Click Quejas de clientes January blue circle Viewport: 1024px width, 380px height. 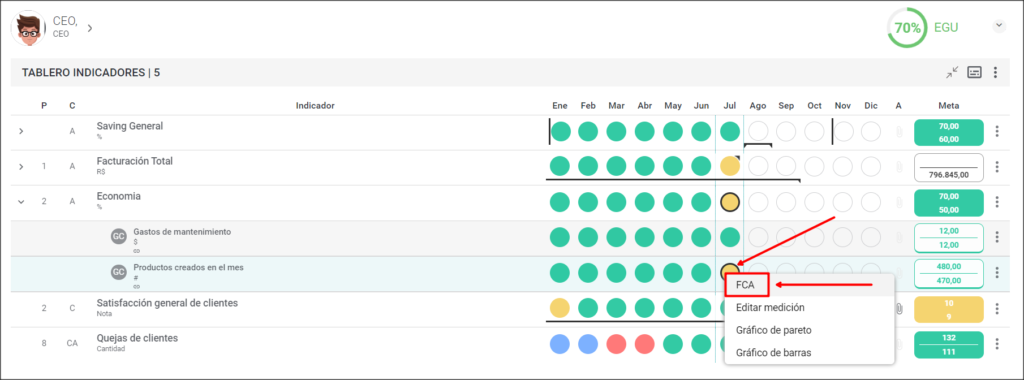pos(560,343)
